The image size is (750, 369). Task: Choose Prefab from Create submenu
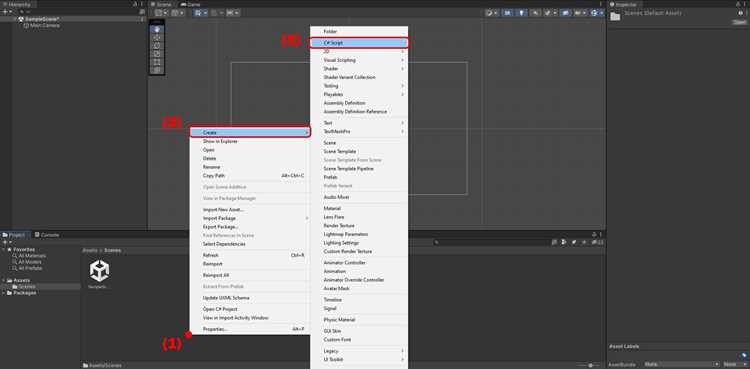[x=359, y=177]
